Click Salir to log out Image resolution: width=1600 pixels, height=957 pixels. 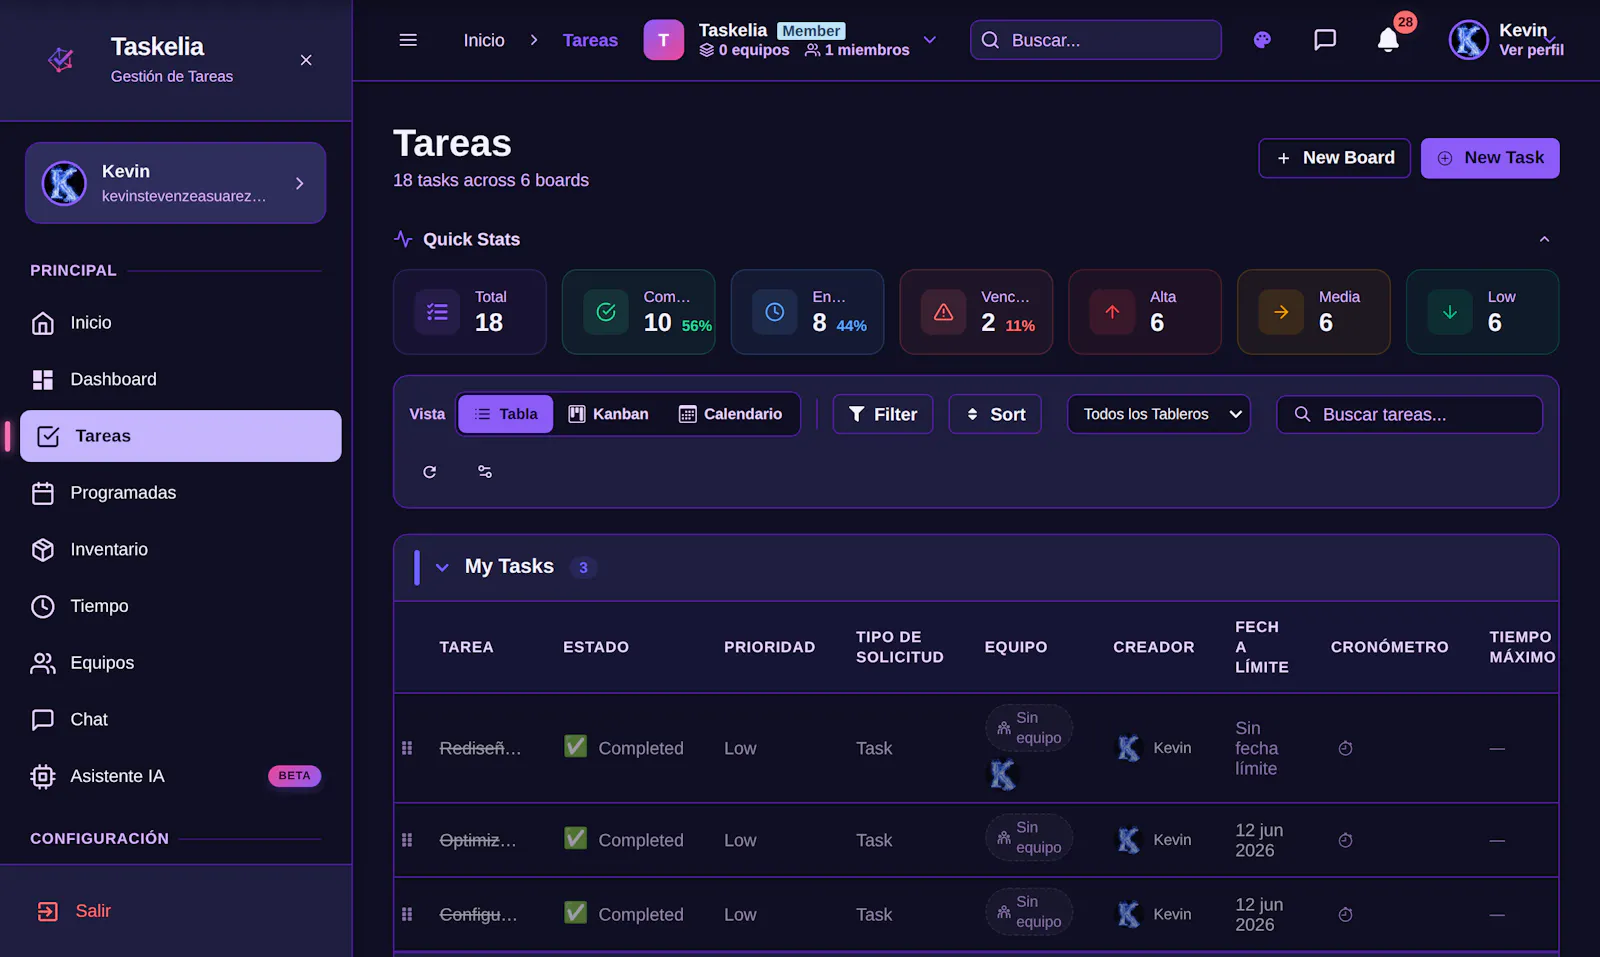[x=176, y=911]
